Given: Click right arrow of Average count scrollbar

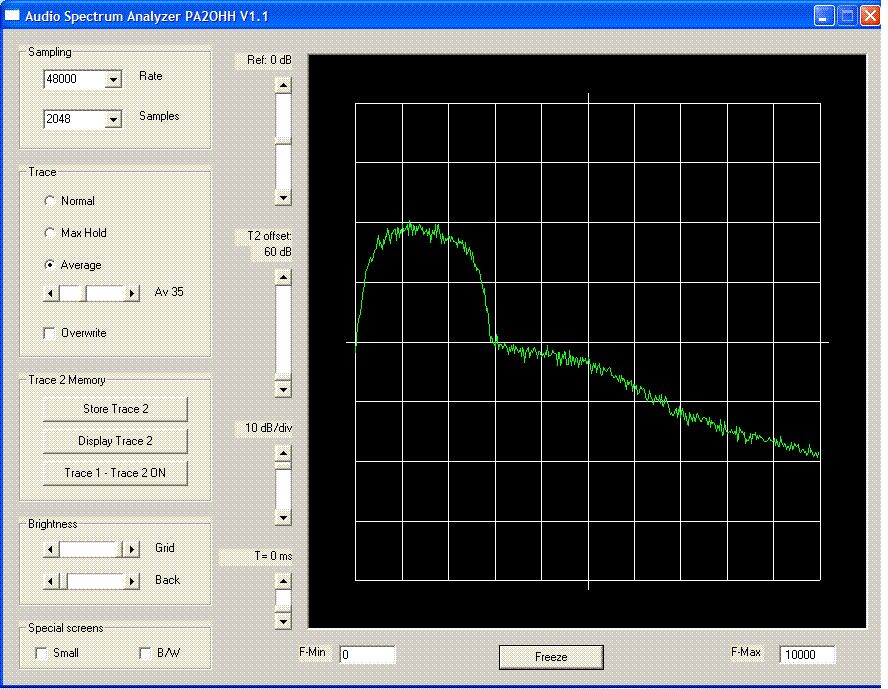Looking at the screenshot, I should [131, 293].
